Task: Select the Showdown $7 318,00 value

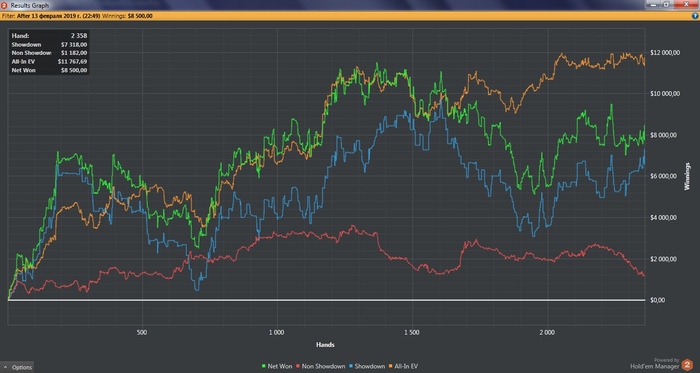Action: (74, 45)
